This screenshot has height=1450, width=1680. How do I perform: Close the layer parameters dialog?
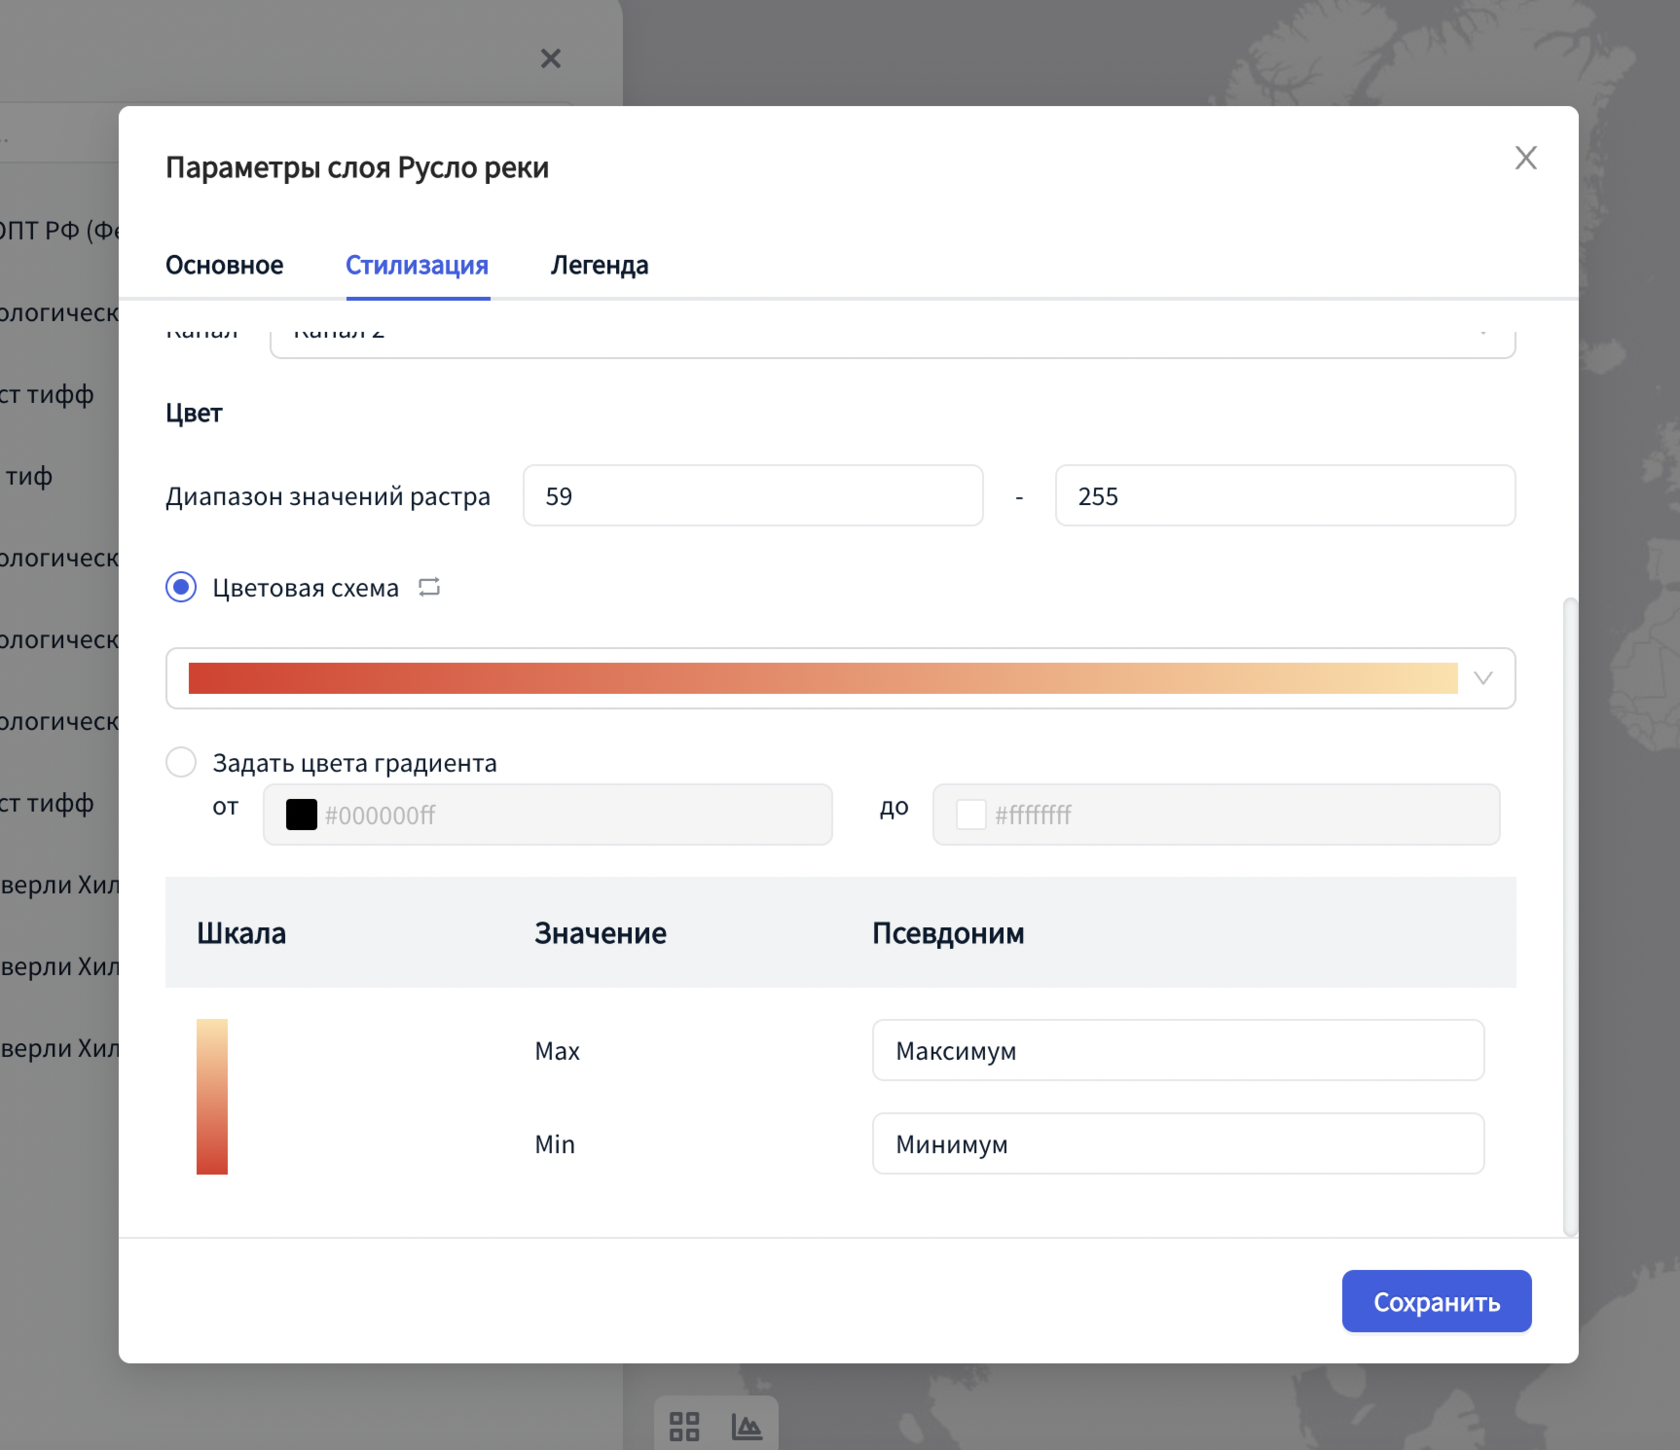(1525, 158)
